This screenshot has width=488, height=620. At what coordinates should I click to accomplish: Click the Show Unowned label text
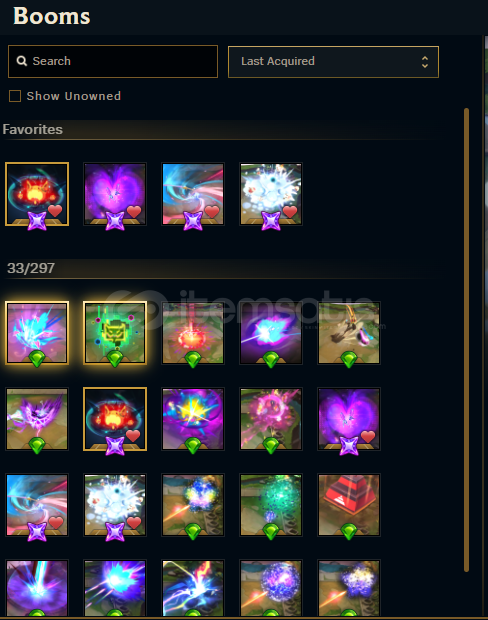pos(74,96)
